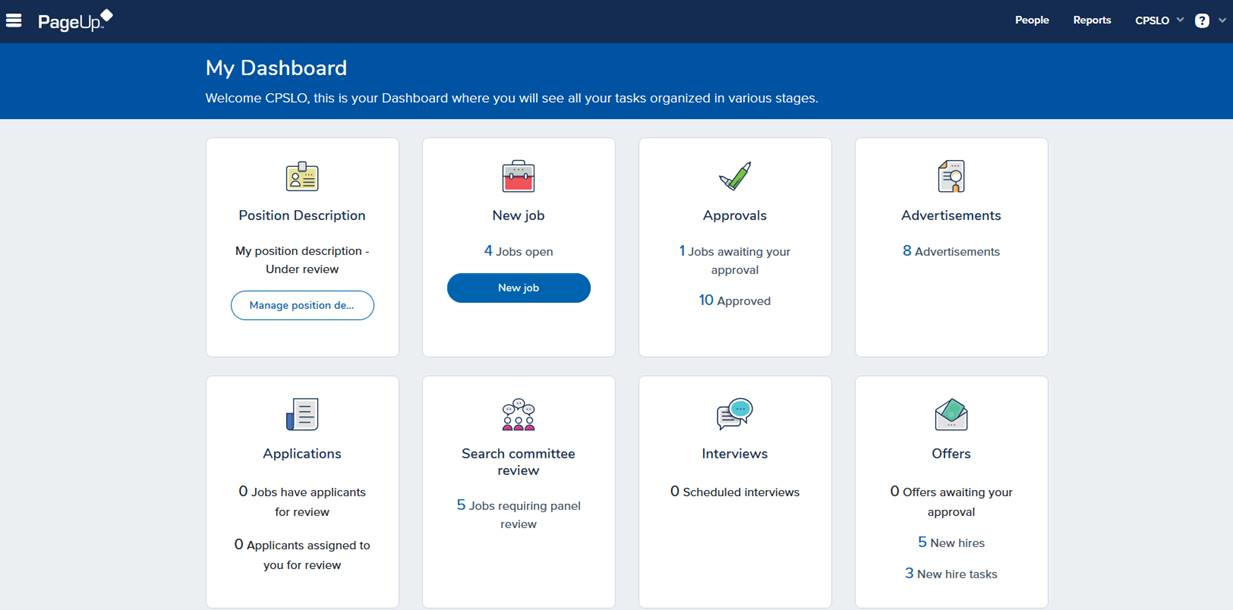Click the Applications card title
The width and height of the screenshot is (1233, 610).
[x=302, y=453]
